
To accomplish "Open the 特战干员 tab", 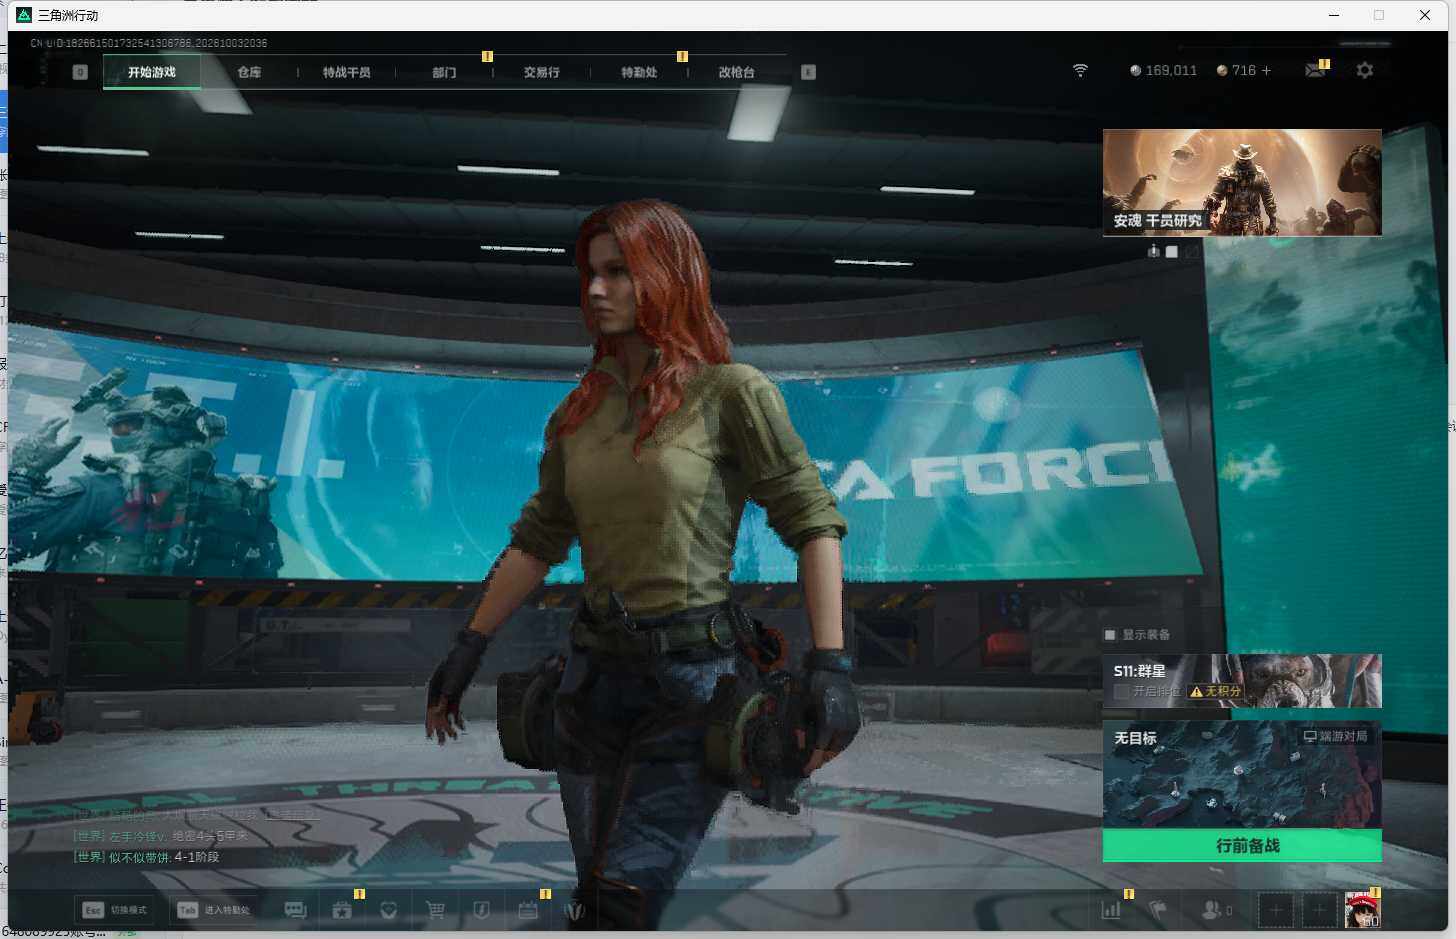I will click(346, 72).
